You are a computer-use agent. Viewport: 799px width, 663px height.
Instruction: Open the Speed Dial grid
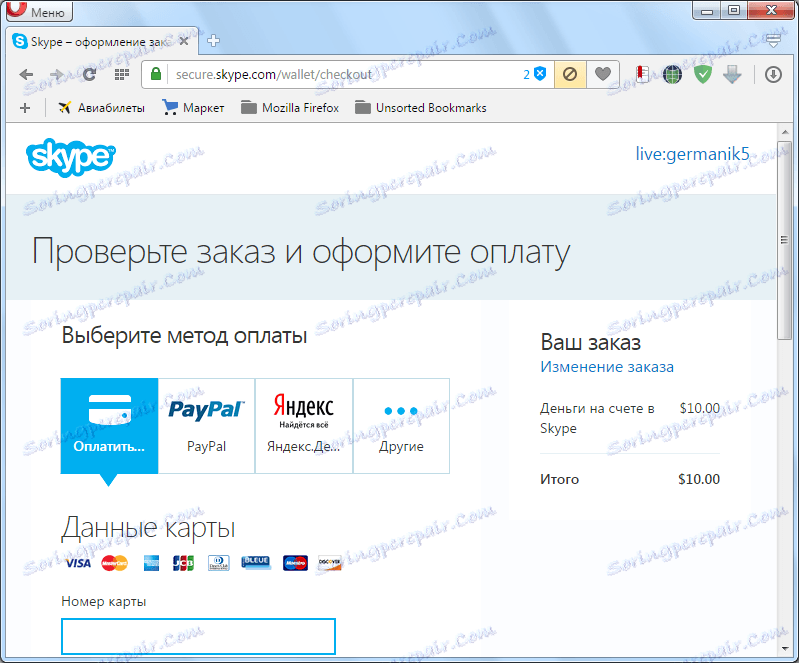[122, 74]
